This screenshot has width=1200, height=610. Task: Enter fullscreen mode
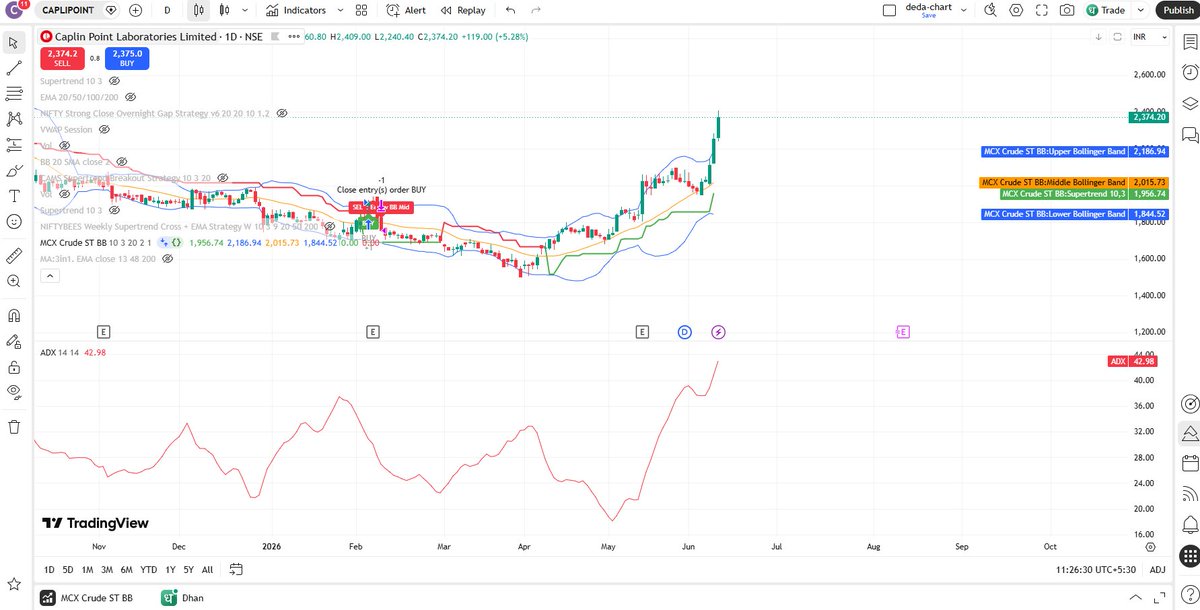point(1042,10)
